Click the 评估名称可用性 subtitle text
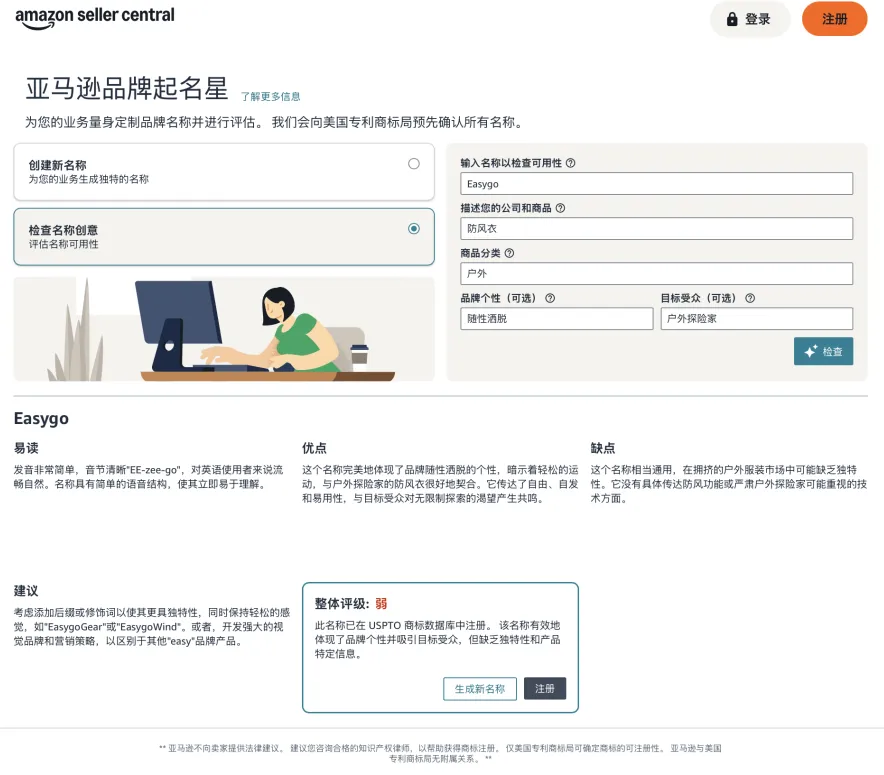Viewport: 884px width, 775px height. 64,244
